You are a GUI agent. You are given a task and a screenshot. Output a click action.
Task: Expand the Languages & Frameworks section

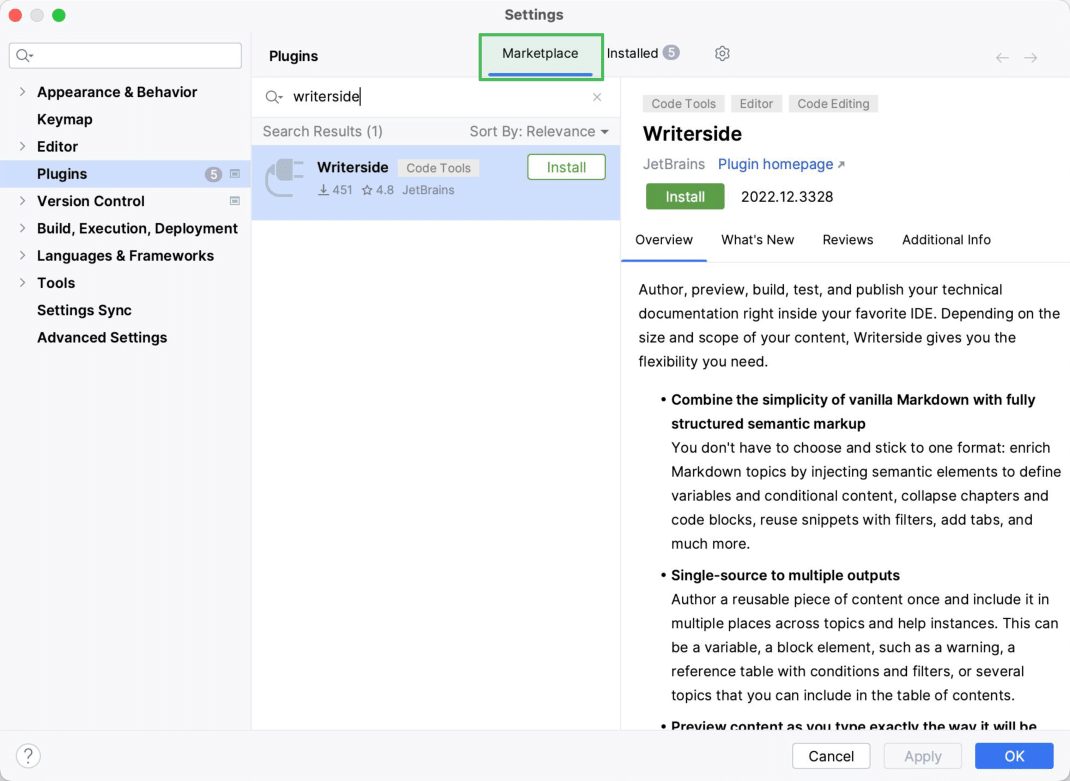tap(22, 256)
